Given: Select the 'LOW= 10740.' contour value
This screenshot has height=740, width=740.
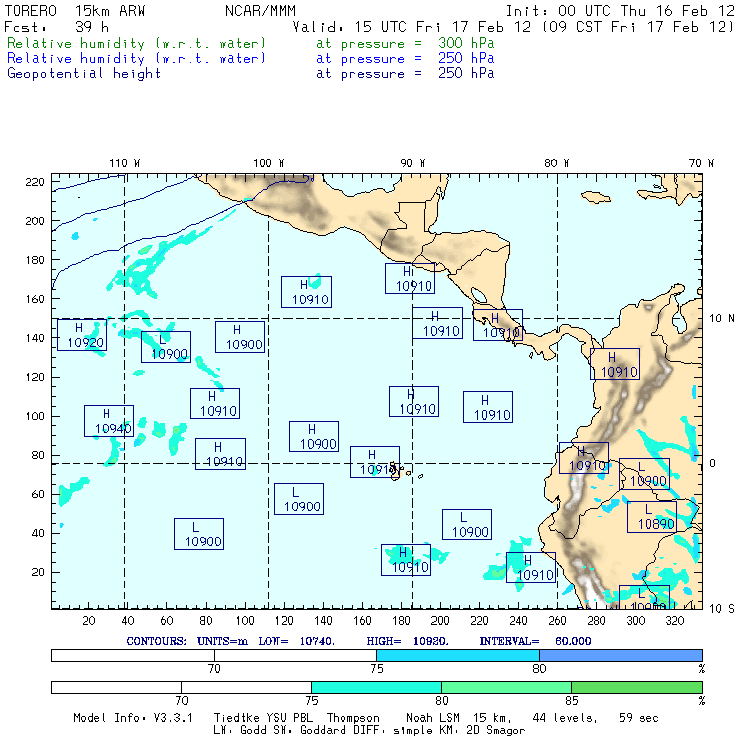Looking at the screenshot, I should pyautogui.click(x=296, y=641).
